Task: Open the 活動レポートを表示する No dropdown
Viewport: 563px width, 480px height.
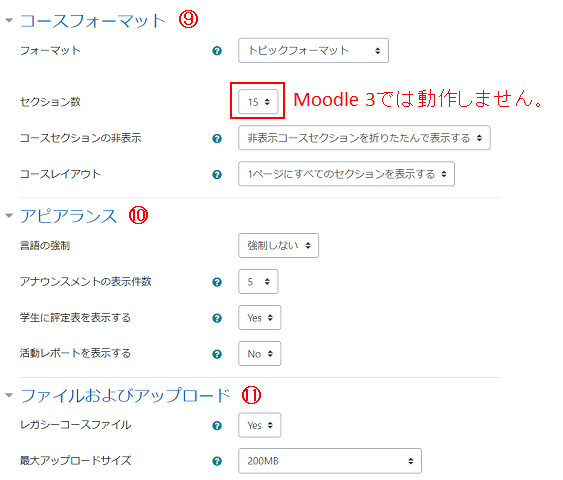Action: tap(260, 354)
